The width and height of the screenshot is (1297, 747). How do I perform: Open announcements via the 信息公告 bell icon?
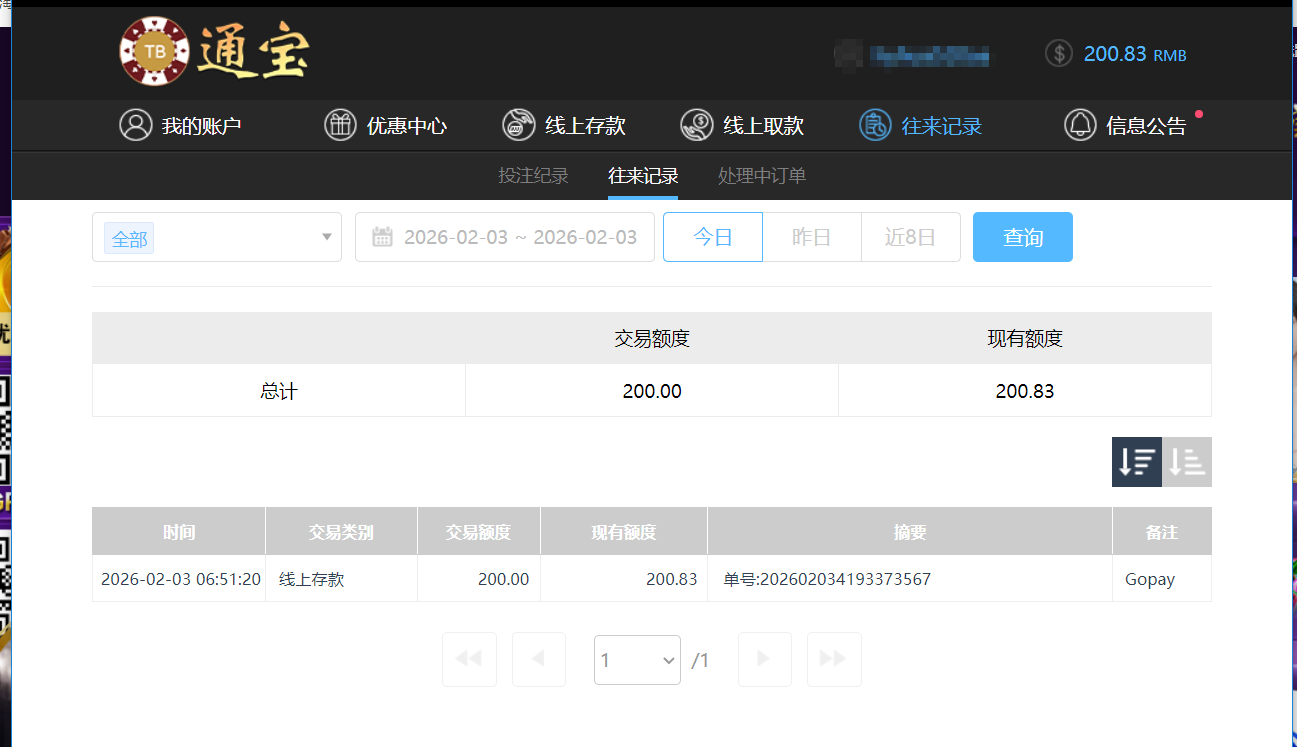pos(1080,125)
